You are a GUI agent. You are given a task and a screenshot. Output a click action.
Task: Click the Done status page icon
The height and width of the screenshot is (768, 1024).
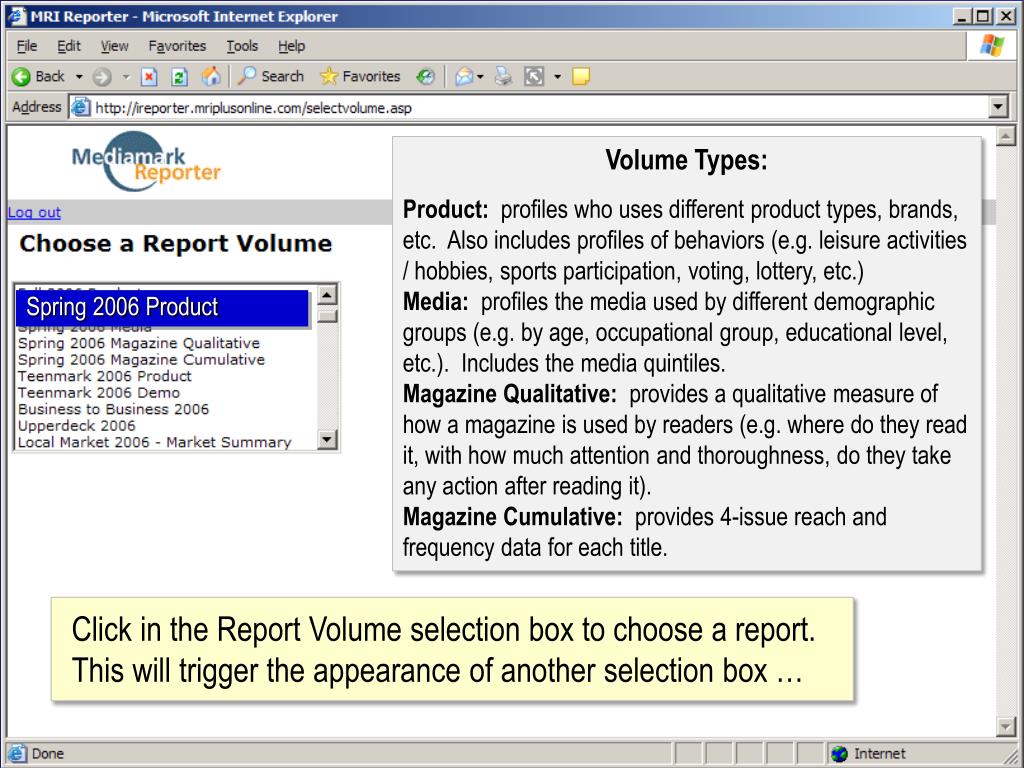(17, 753)
